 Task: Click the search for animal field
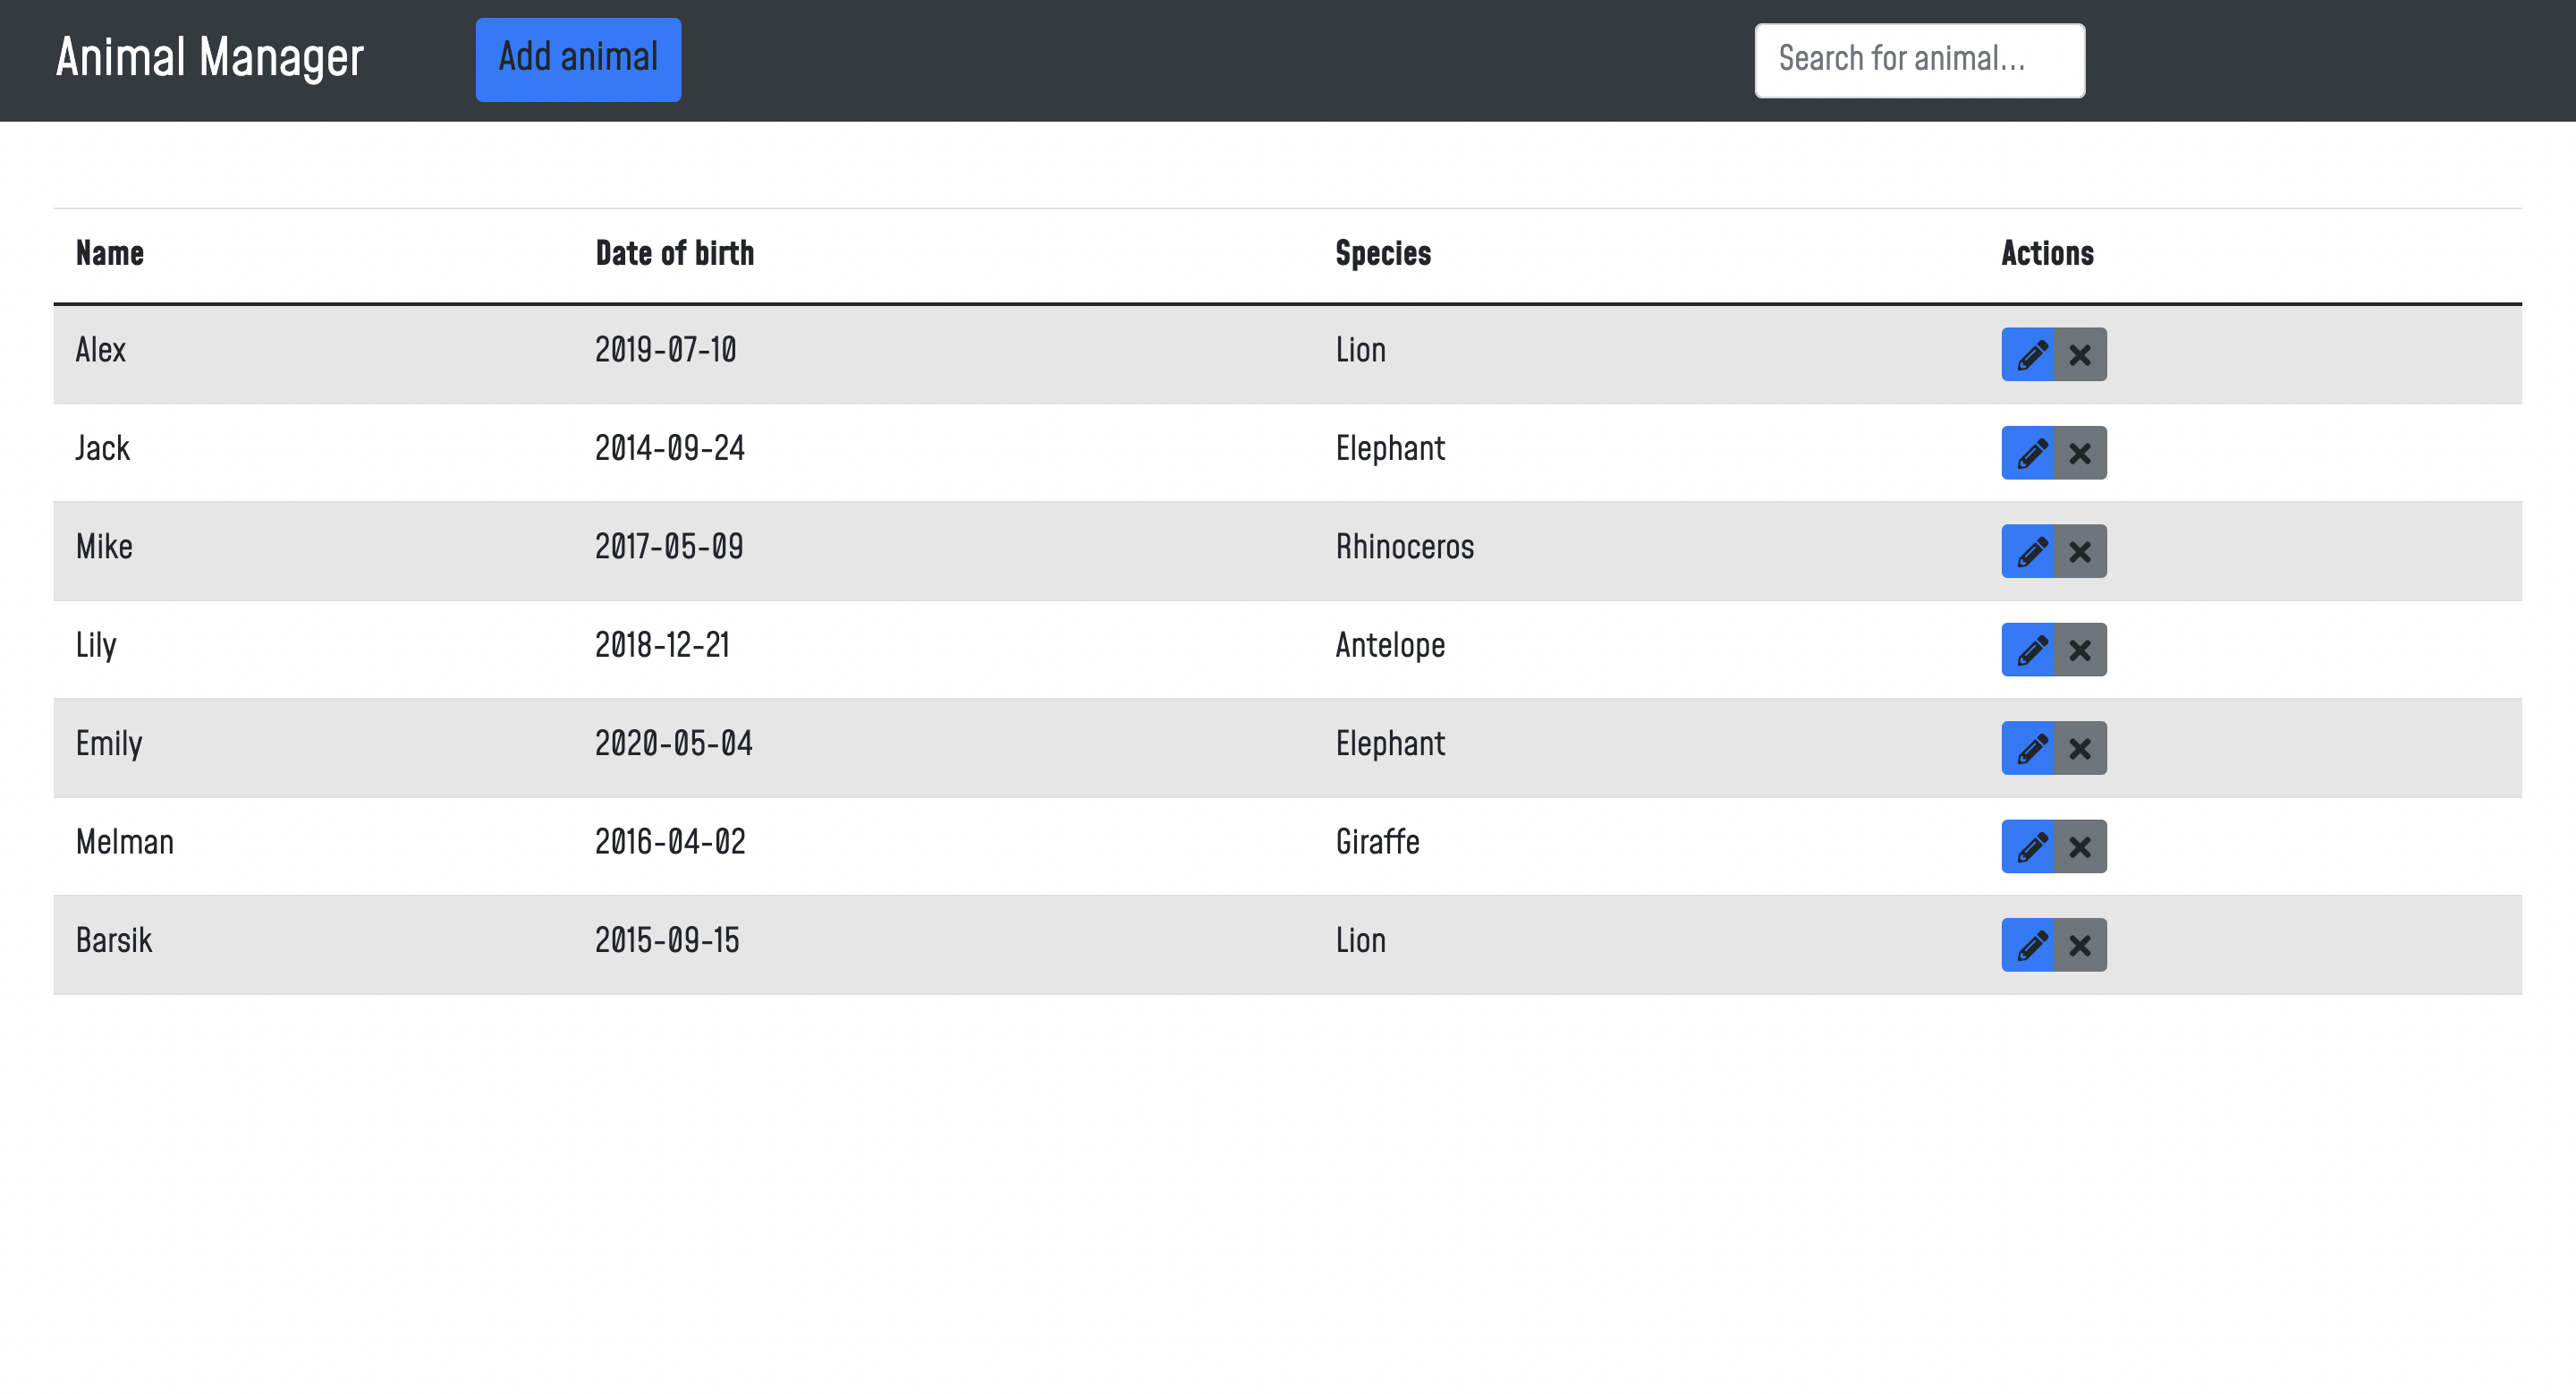(1919, 59)
